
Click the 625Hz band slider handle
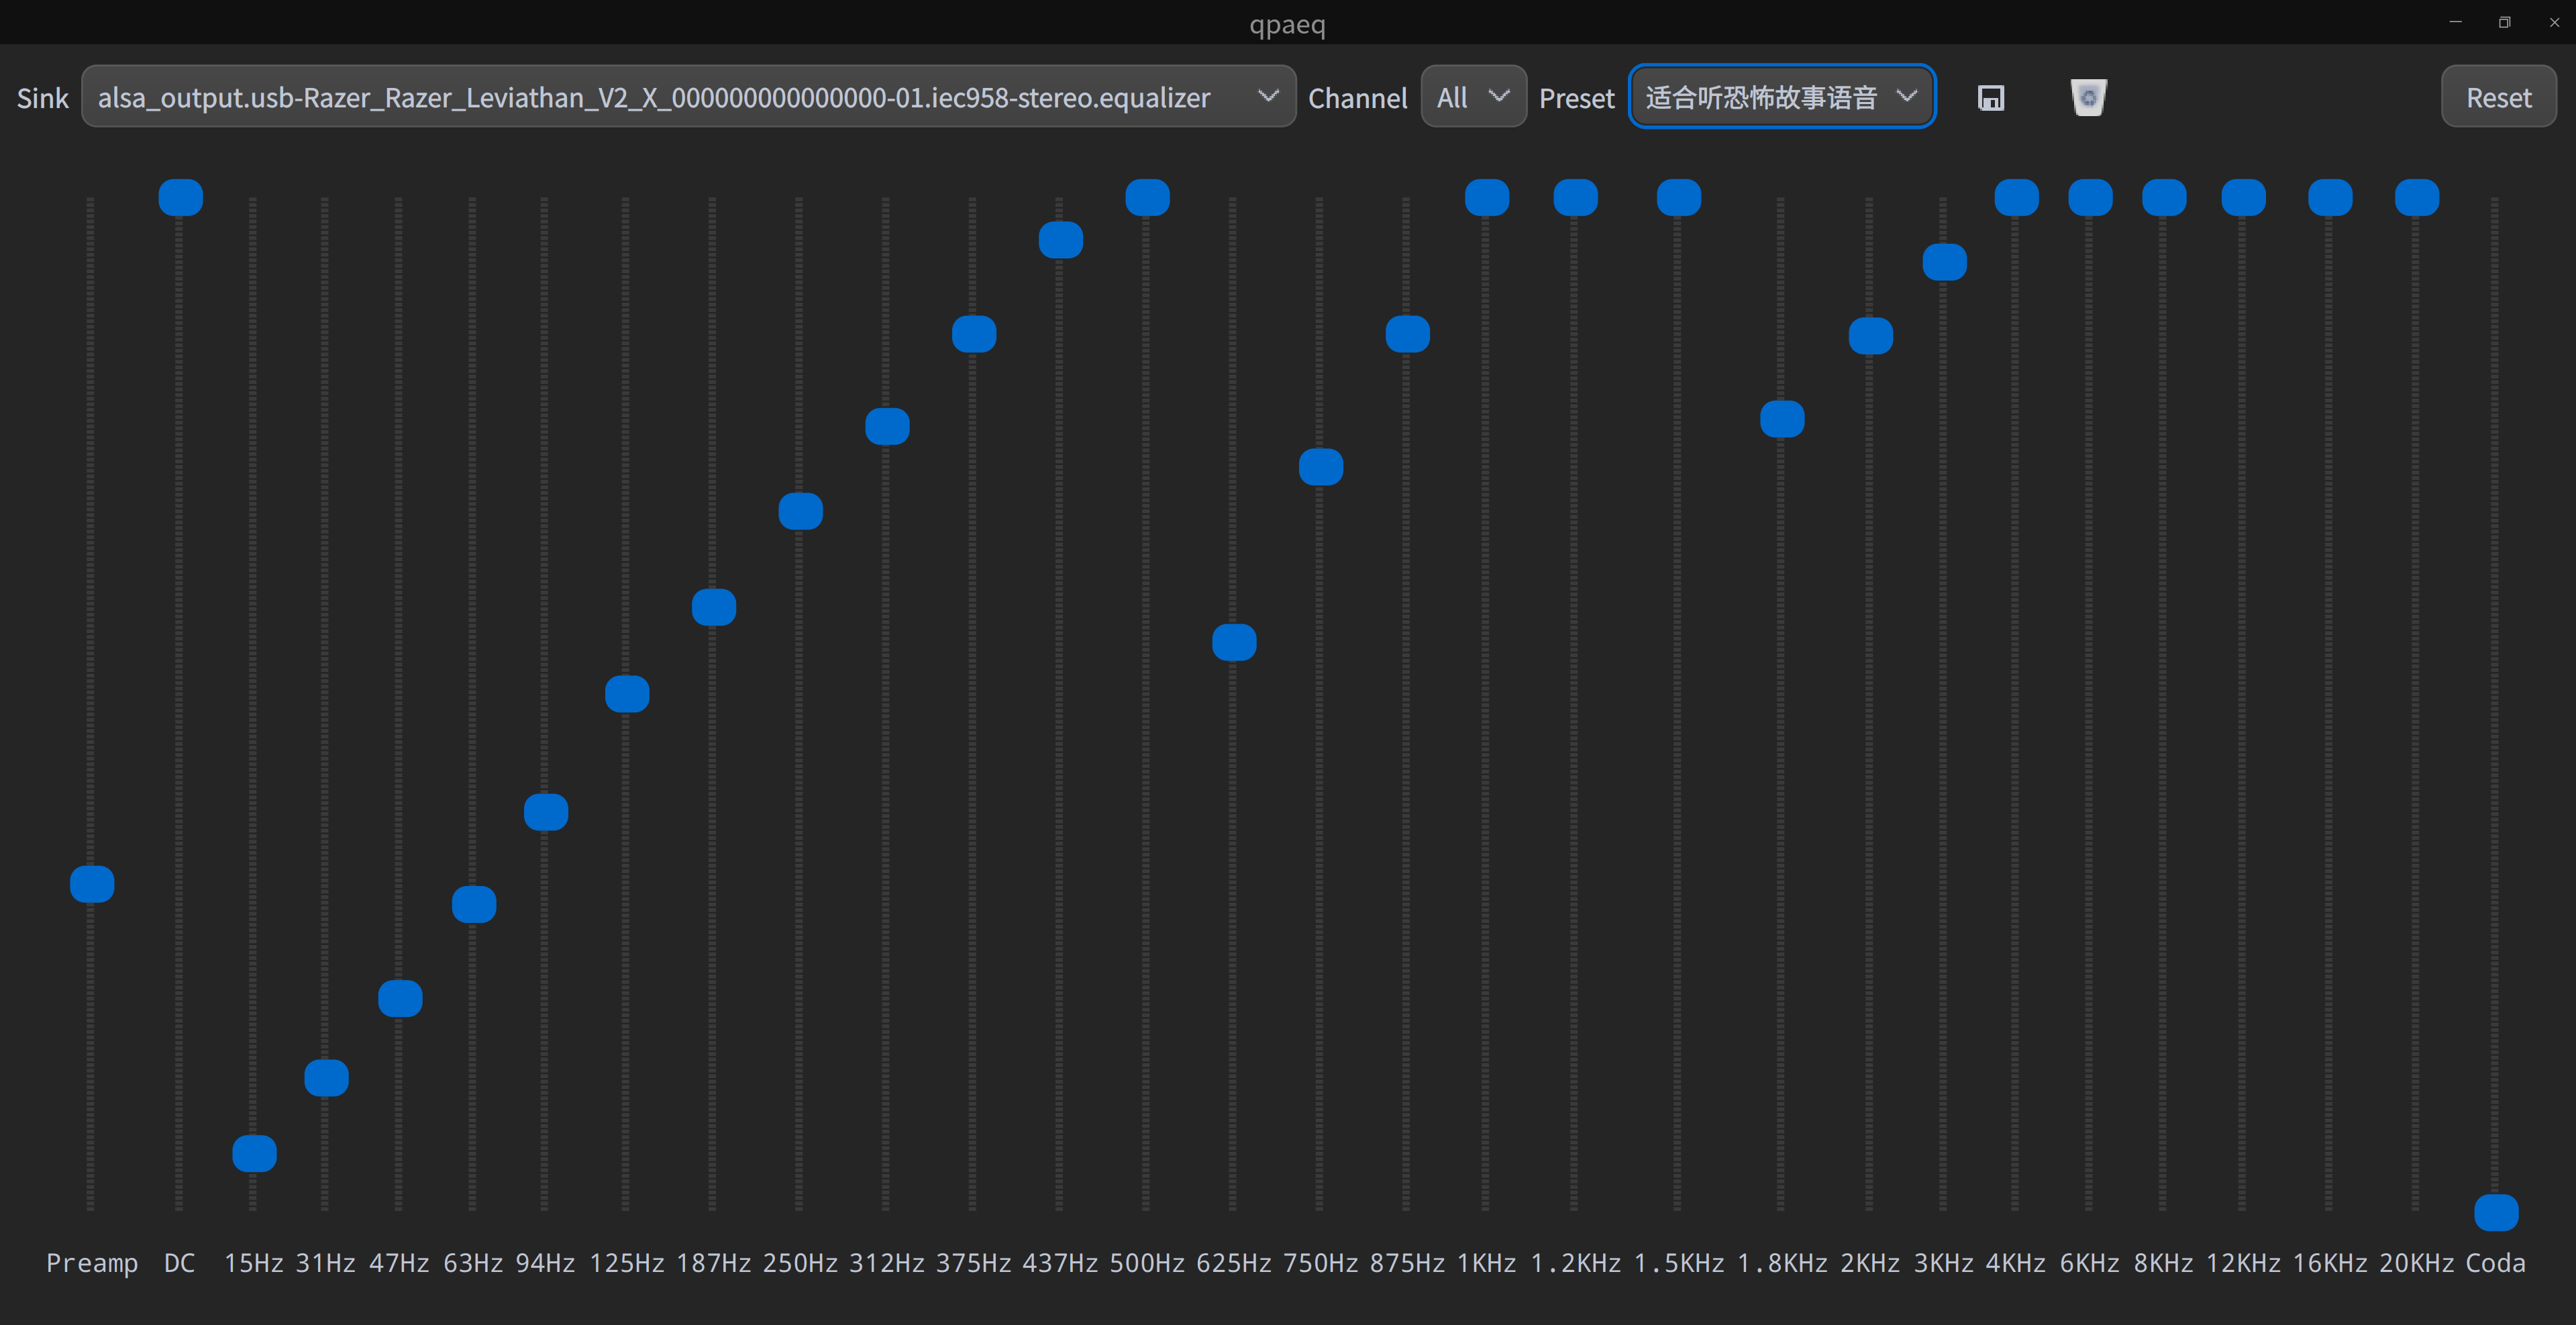(x=1234, y=642)
